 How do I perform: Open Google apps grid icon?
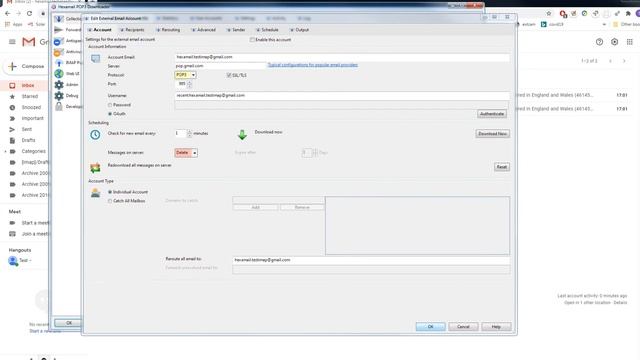pos(630,42)
